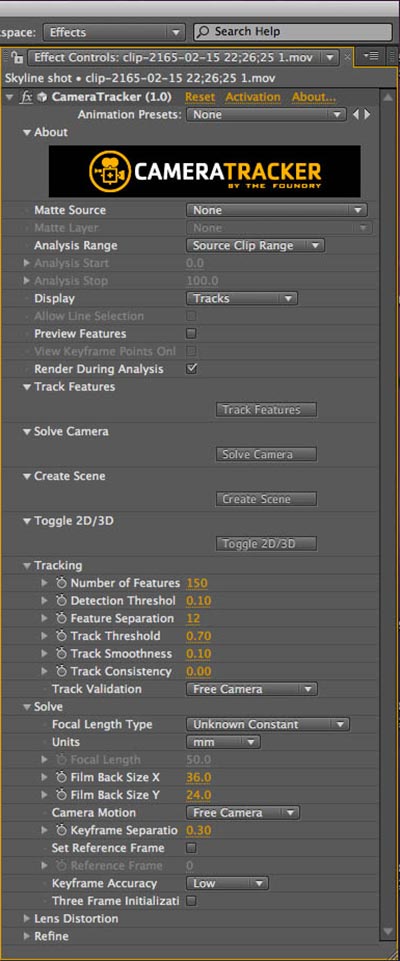Open the Focal Length Type dropdown
Viewport: 400px width, 961px height.
coord(268,724)
